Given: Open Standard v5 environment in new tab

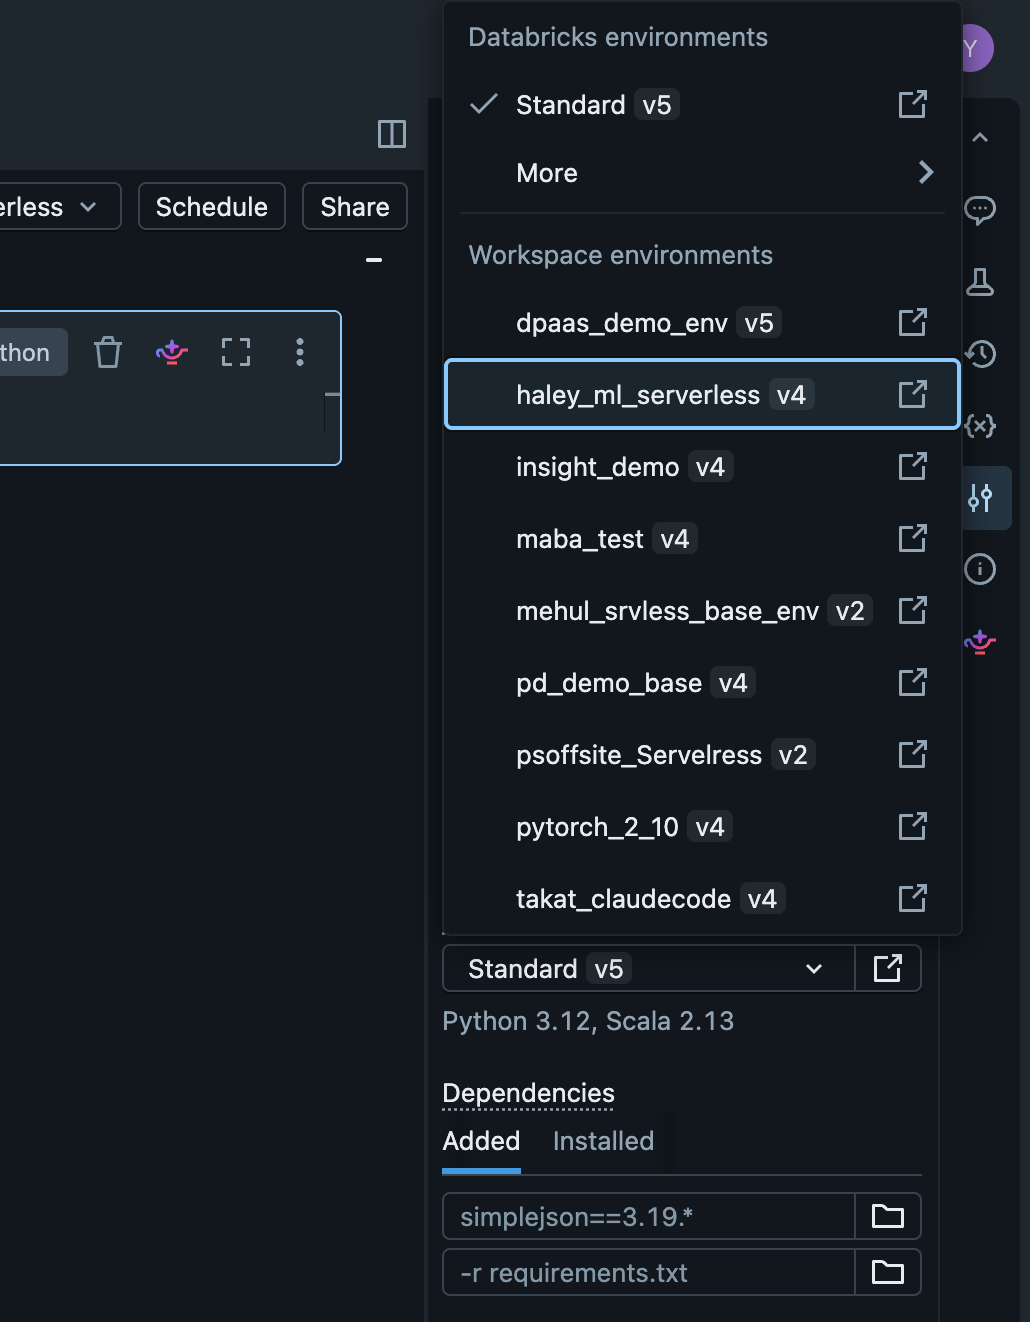Looking at the screenshot, I should click(x=912, y=104).
